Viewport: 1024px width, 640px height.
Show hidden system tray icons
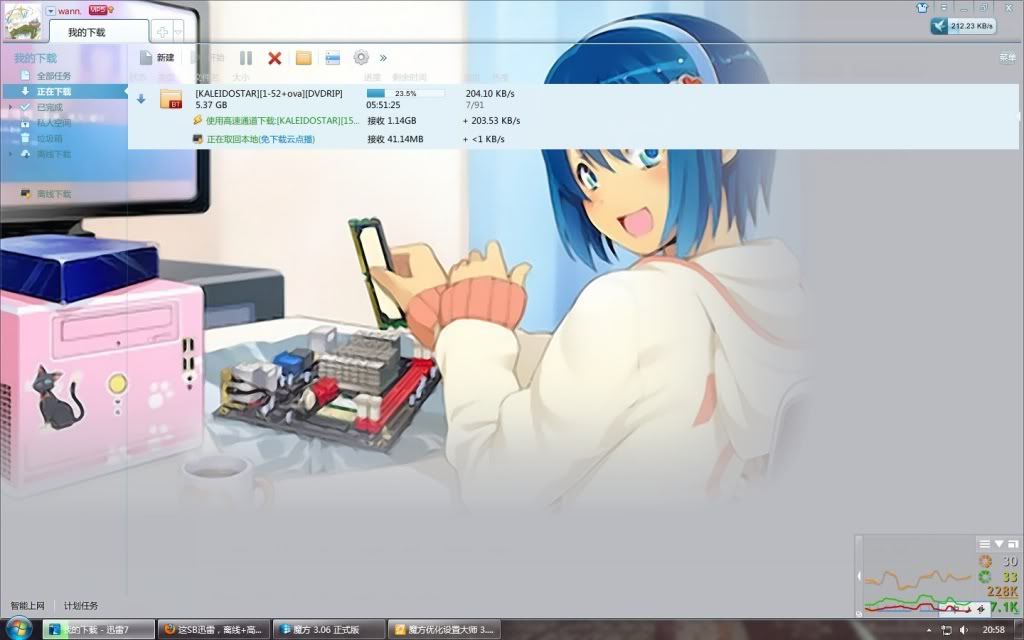click(929, 630)
